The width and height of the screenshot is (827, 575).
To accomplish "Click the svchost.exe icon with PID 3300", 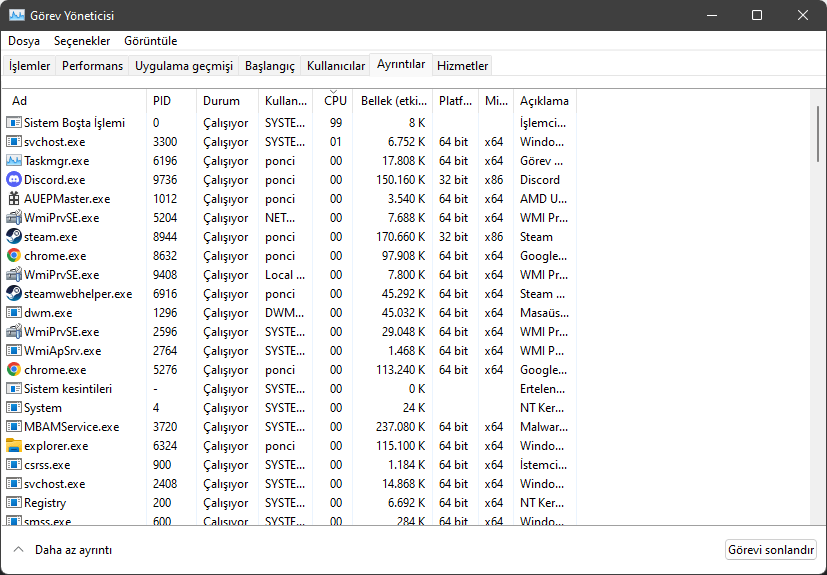I will click(x=14, y=142).
